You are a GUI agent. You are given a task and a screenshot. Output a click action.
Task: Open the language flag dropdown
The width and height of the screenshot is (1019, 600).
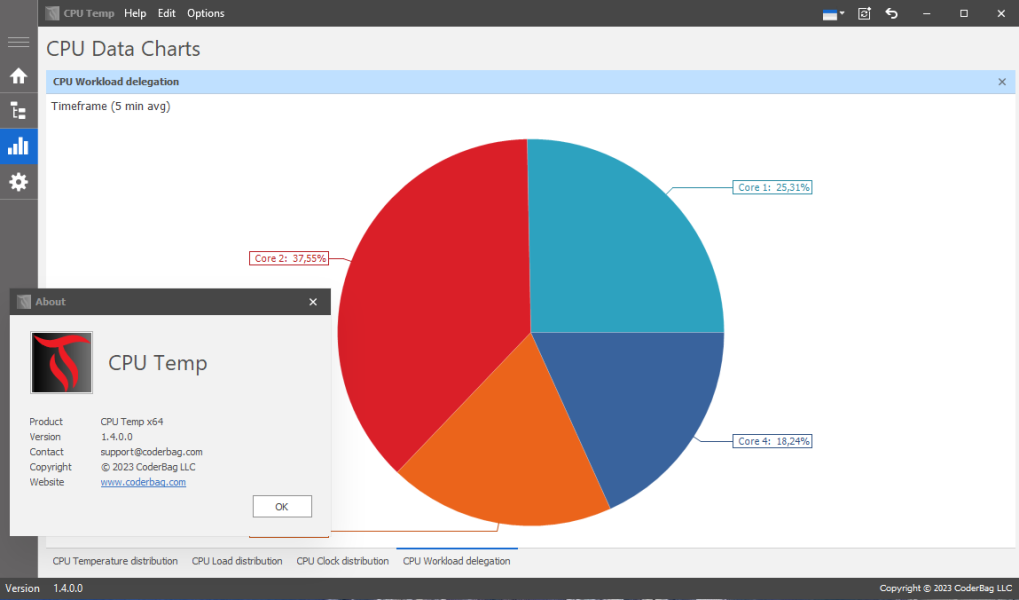point(833,14)
